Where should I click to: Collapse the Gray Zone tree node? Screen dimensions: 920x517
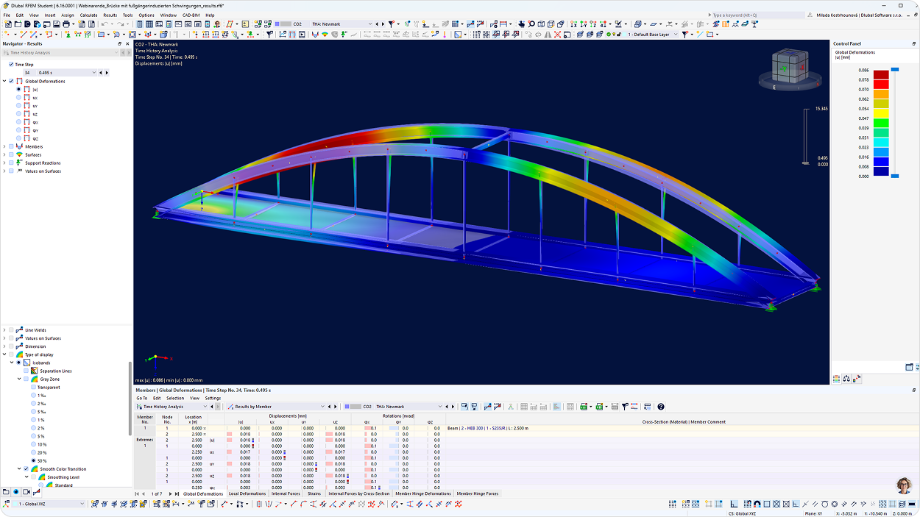coord(19,379)
